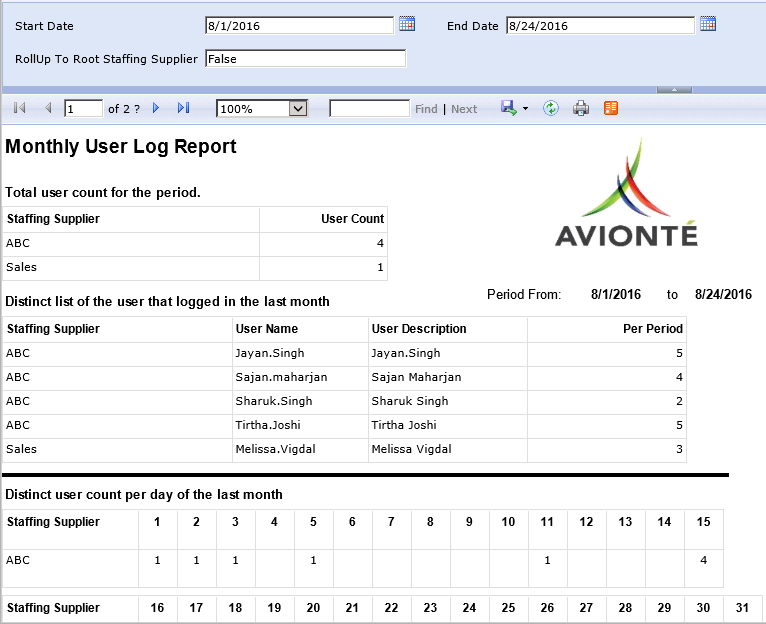The height and width of the screenshot is (624, 766).
Task: Click ABC count 4 under day 15
Action: tap(703, 560)
